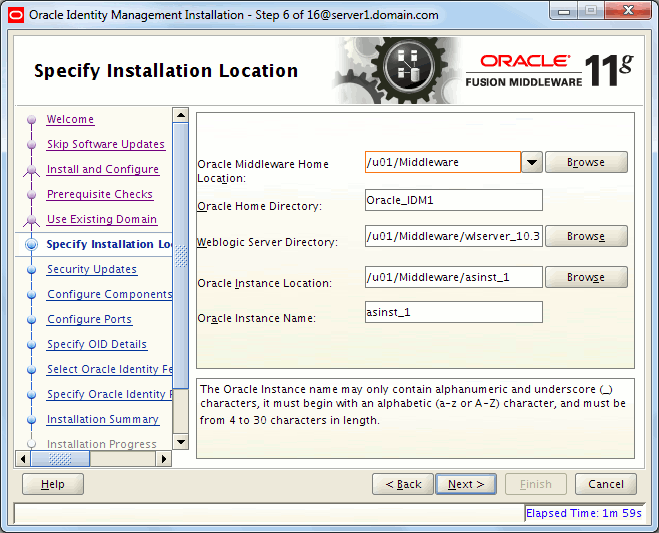Click the Oracle logo icon in title bar
Screen dimensions: 659x533
(16, 16)
